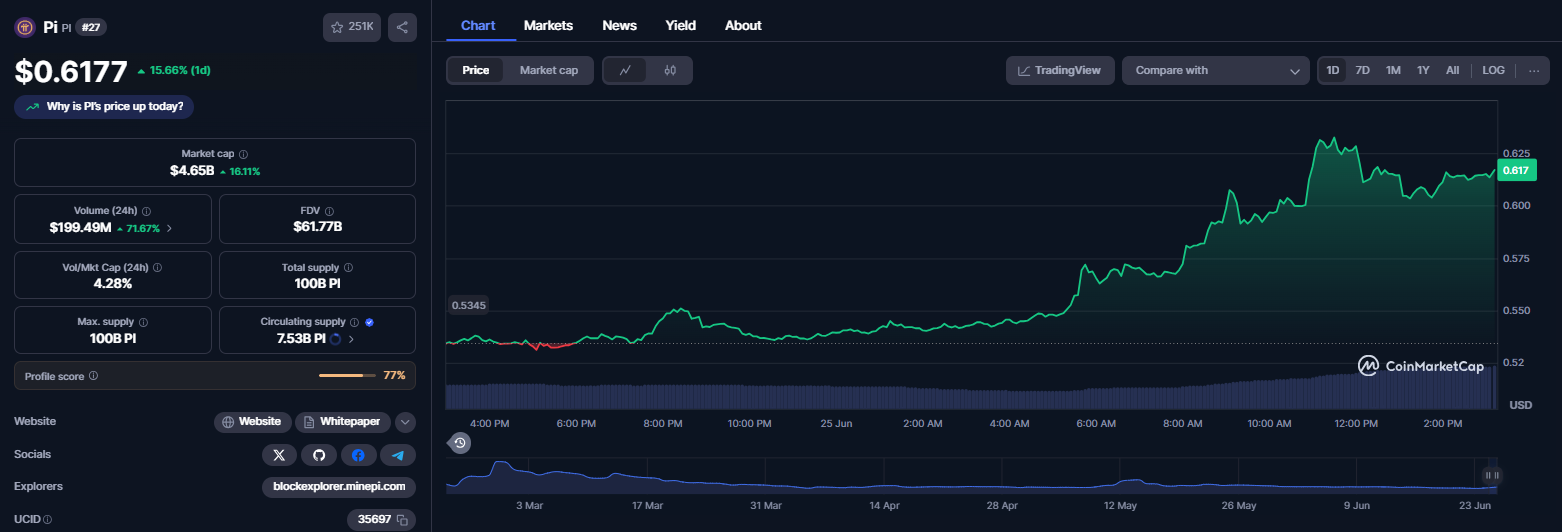1562x532 pixels.
Task: Open the Website link button
Action: pos(253,422)
